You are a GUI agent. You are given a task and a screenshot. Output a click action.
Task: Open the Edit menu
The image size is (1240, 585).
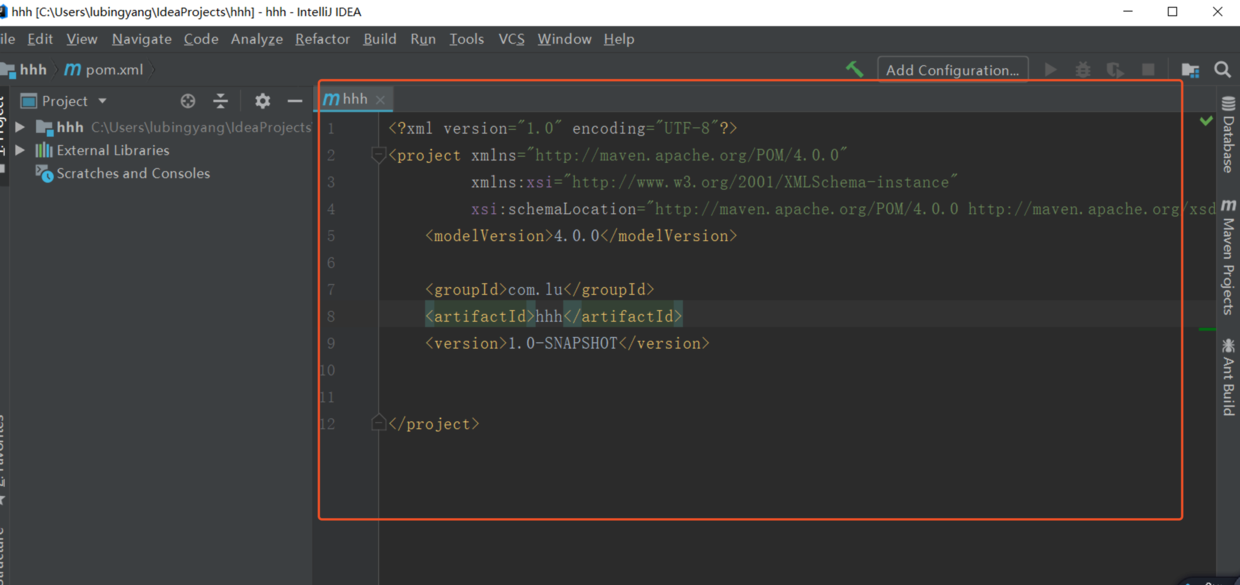click(x=40, y=39)
